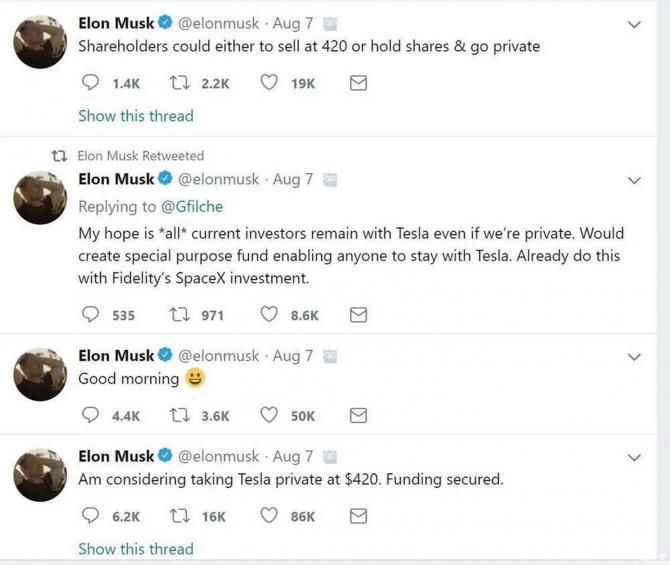670x565 pixels.
Task: Show this thread under 'Shareholders' tweet
Action: [x=135, y=116]
